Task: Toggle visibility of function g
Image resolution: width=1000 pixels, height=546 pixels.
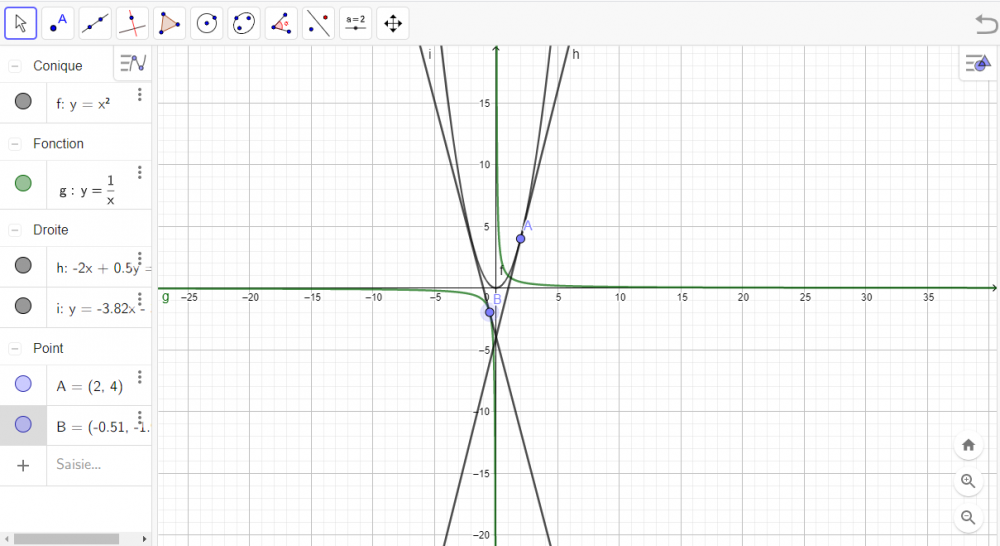Action: click(23, 184)
